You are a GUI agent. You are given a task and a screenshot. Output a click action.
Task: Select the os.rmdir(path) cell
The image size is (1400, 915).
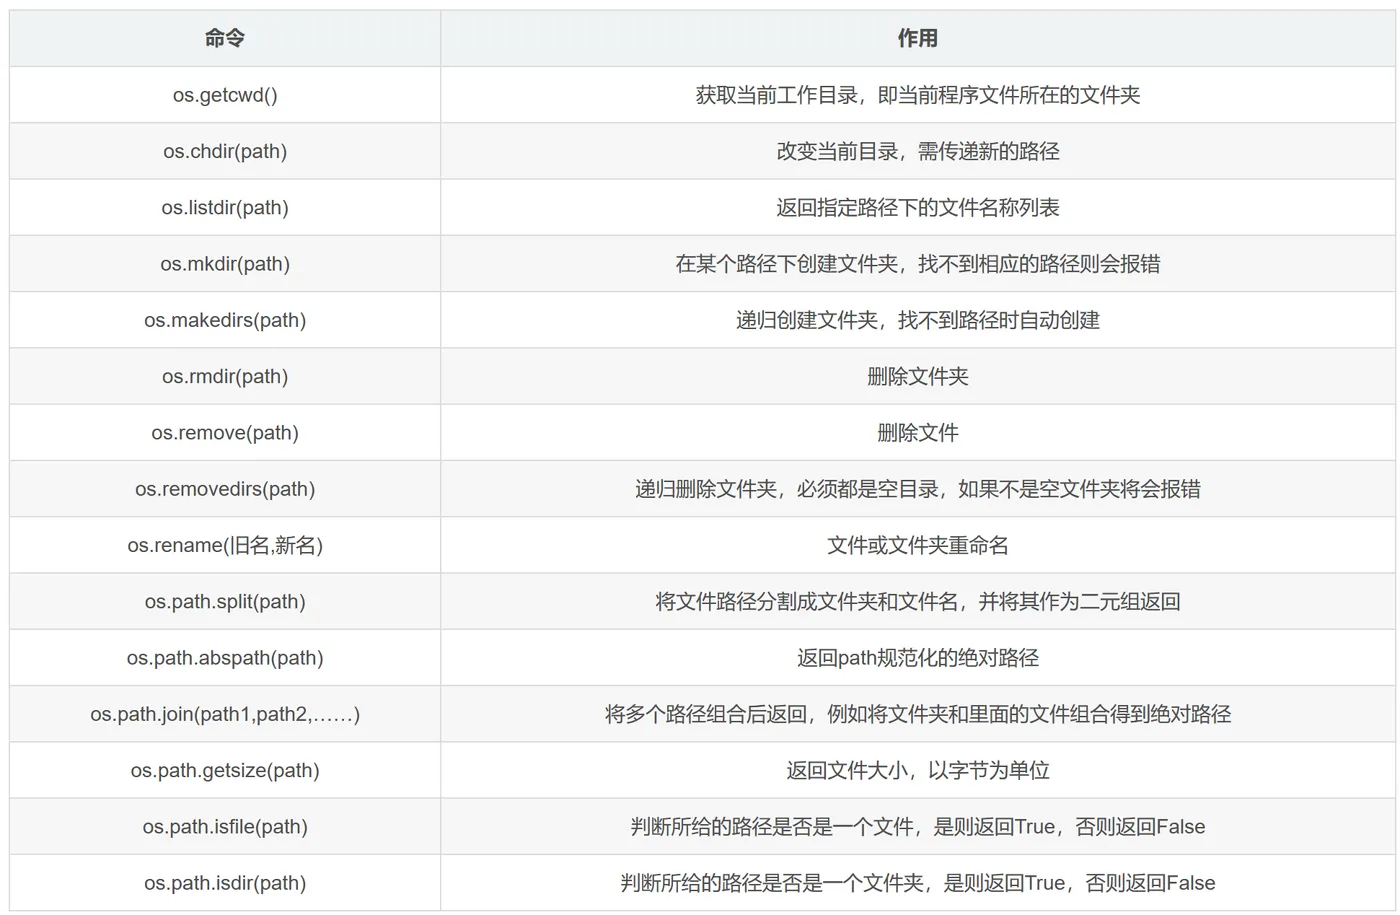[225, 376]
